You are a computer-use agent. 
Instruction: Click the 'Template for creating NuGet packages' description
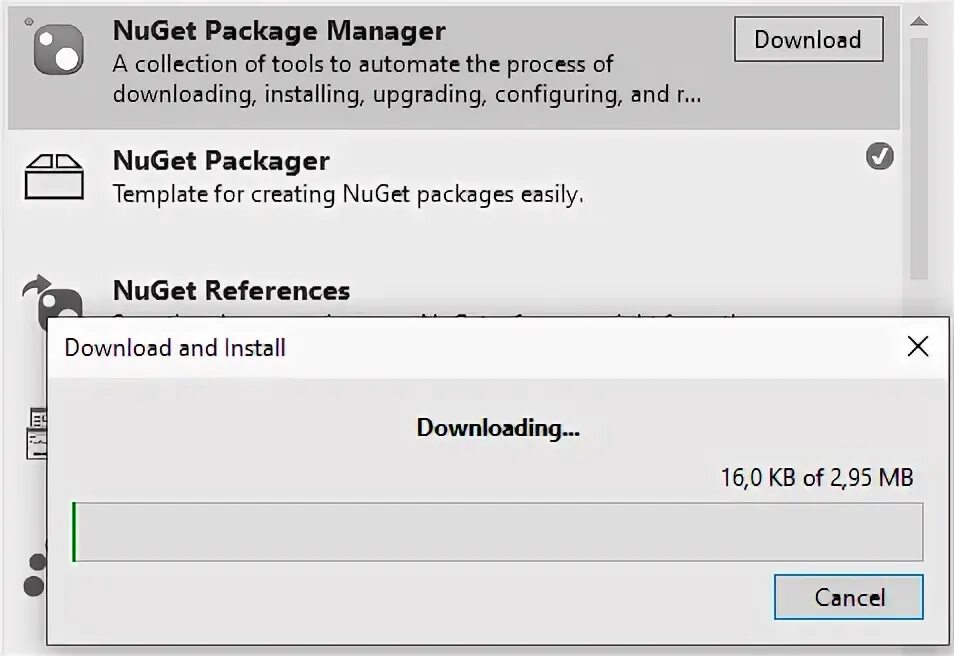347,194
